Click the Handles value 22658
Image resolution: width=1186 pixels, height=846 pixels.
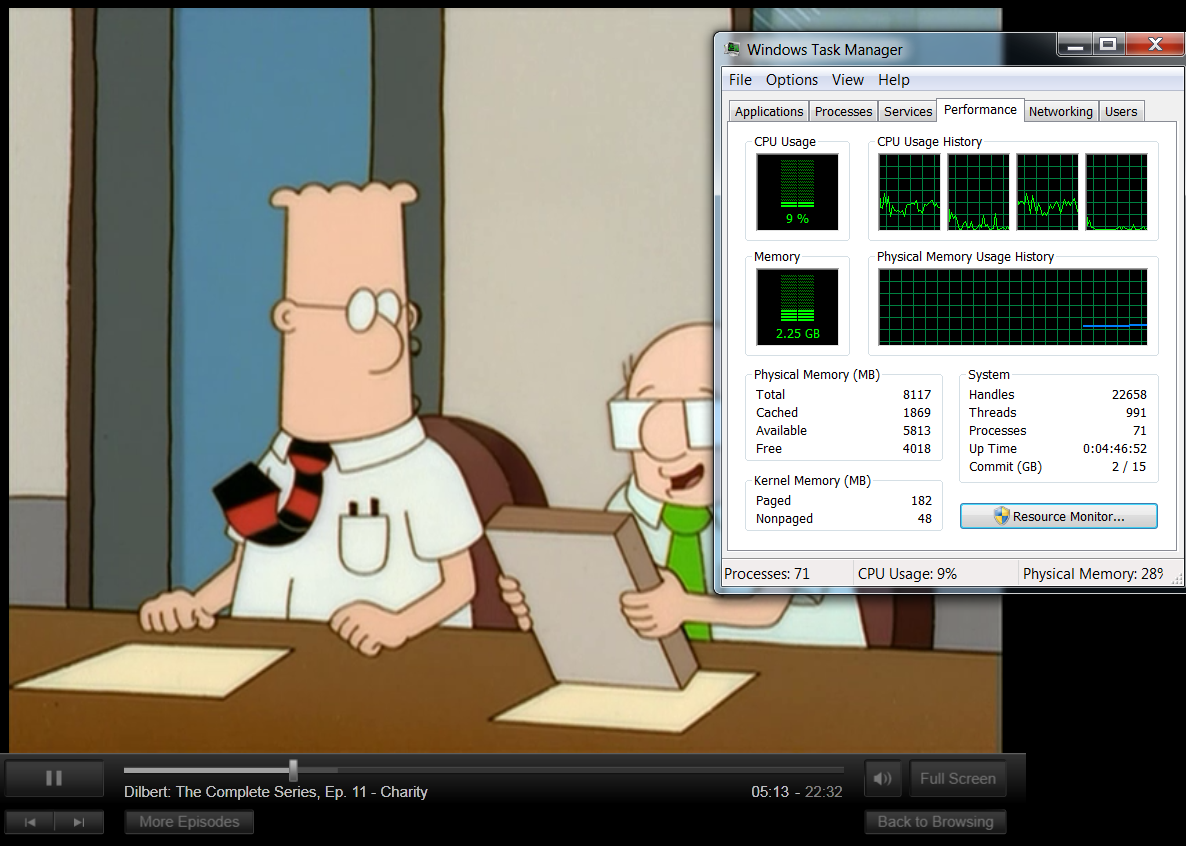[x=1129, y=394]
